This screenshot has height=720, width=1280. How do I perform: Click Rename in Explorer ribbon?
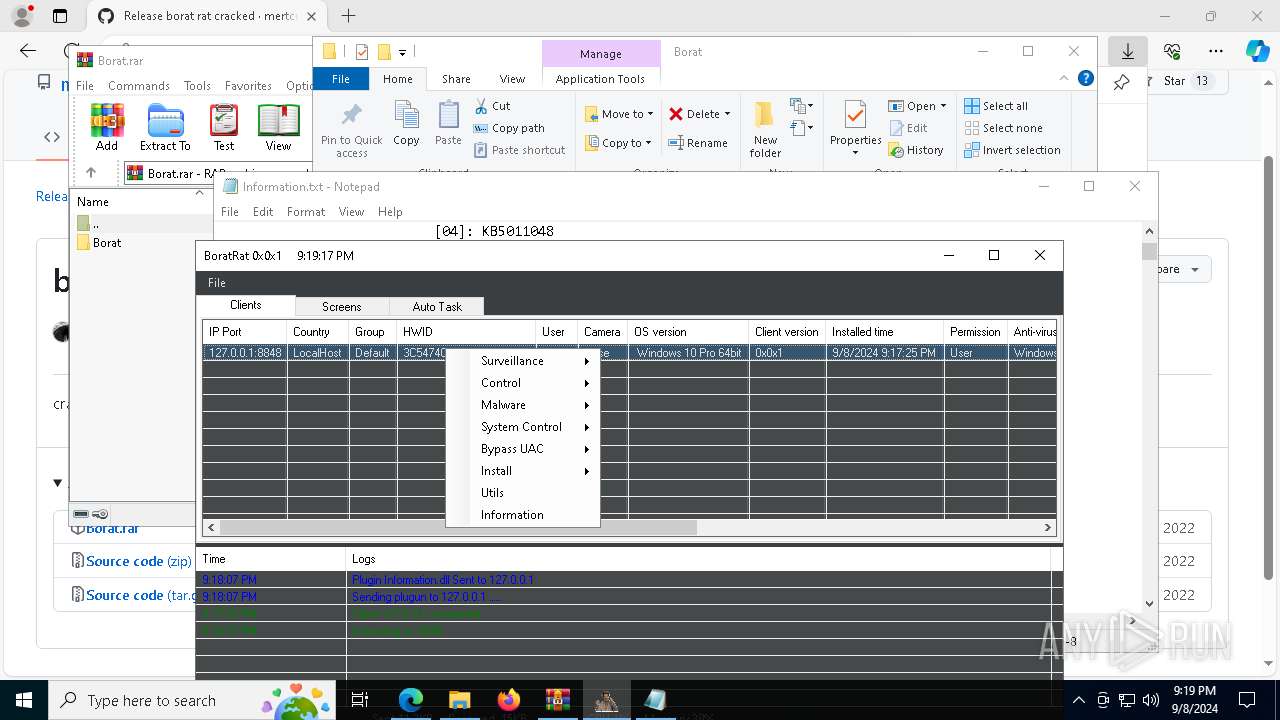pos(698,143)
